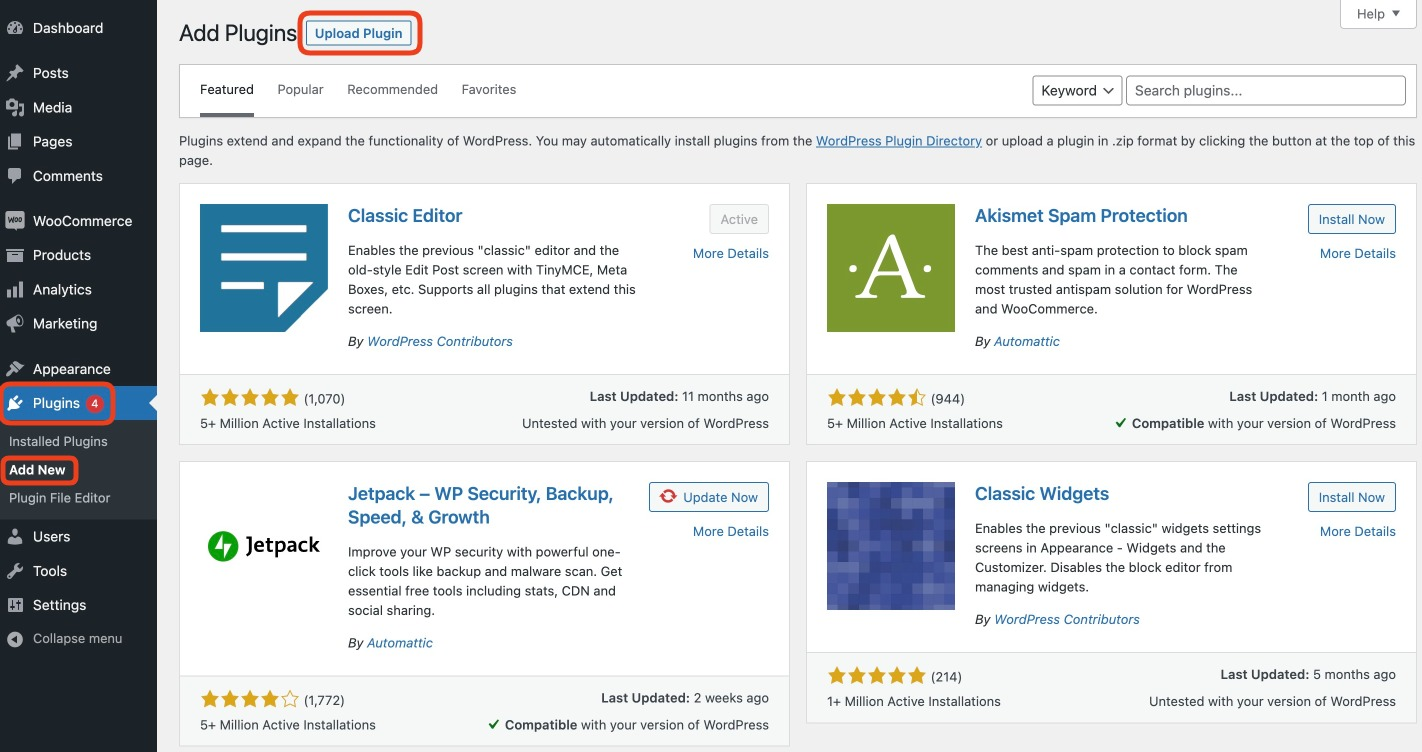Click the Search plugins input field

pyautogui.click(x=1265, y=90)
